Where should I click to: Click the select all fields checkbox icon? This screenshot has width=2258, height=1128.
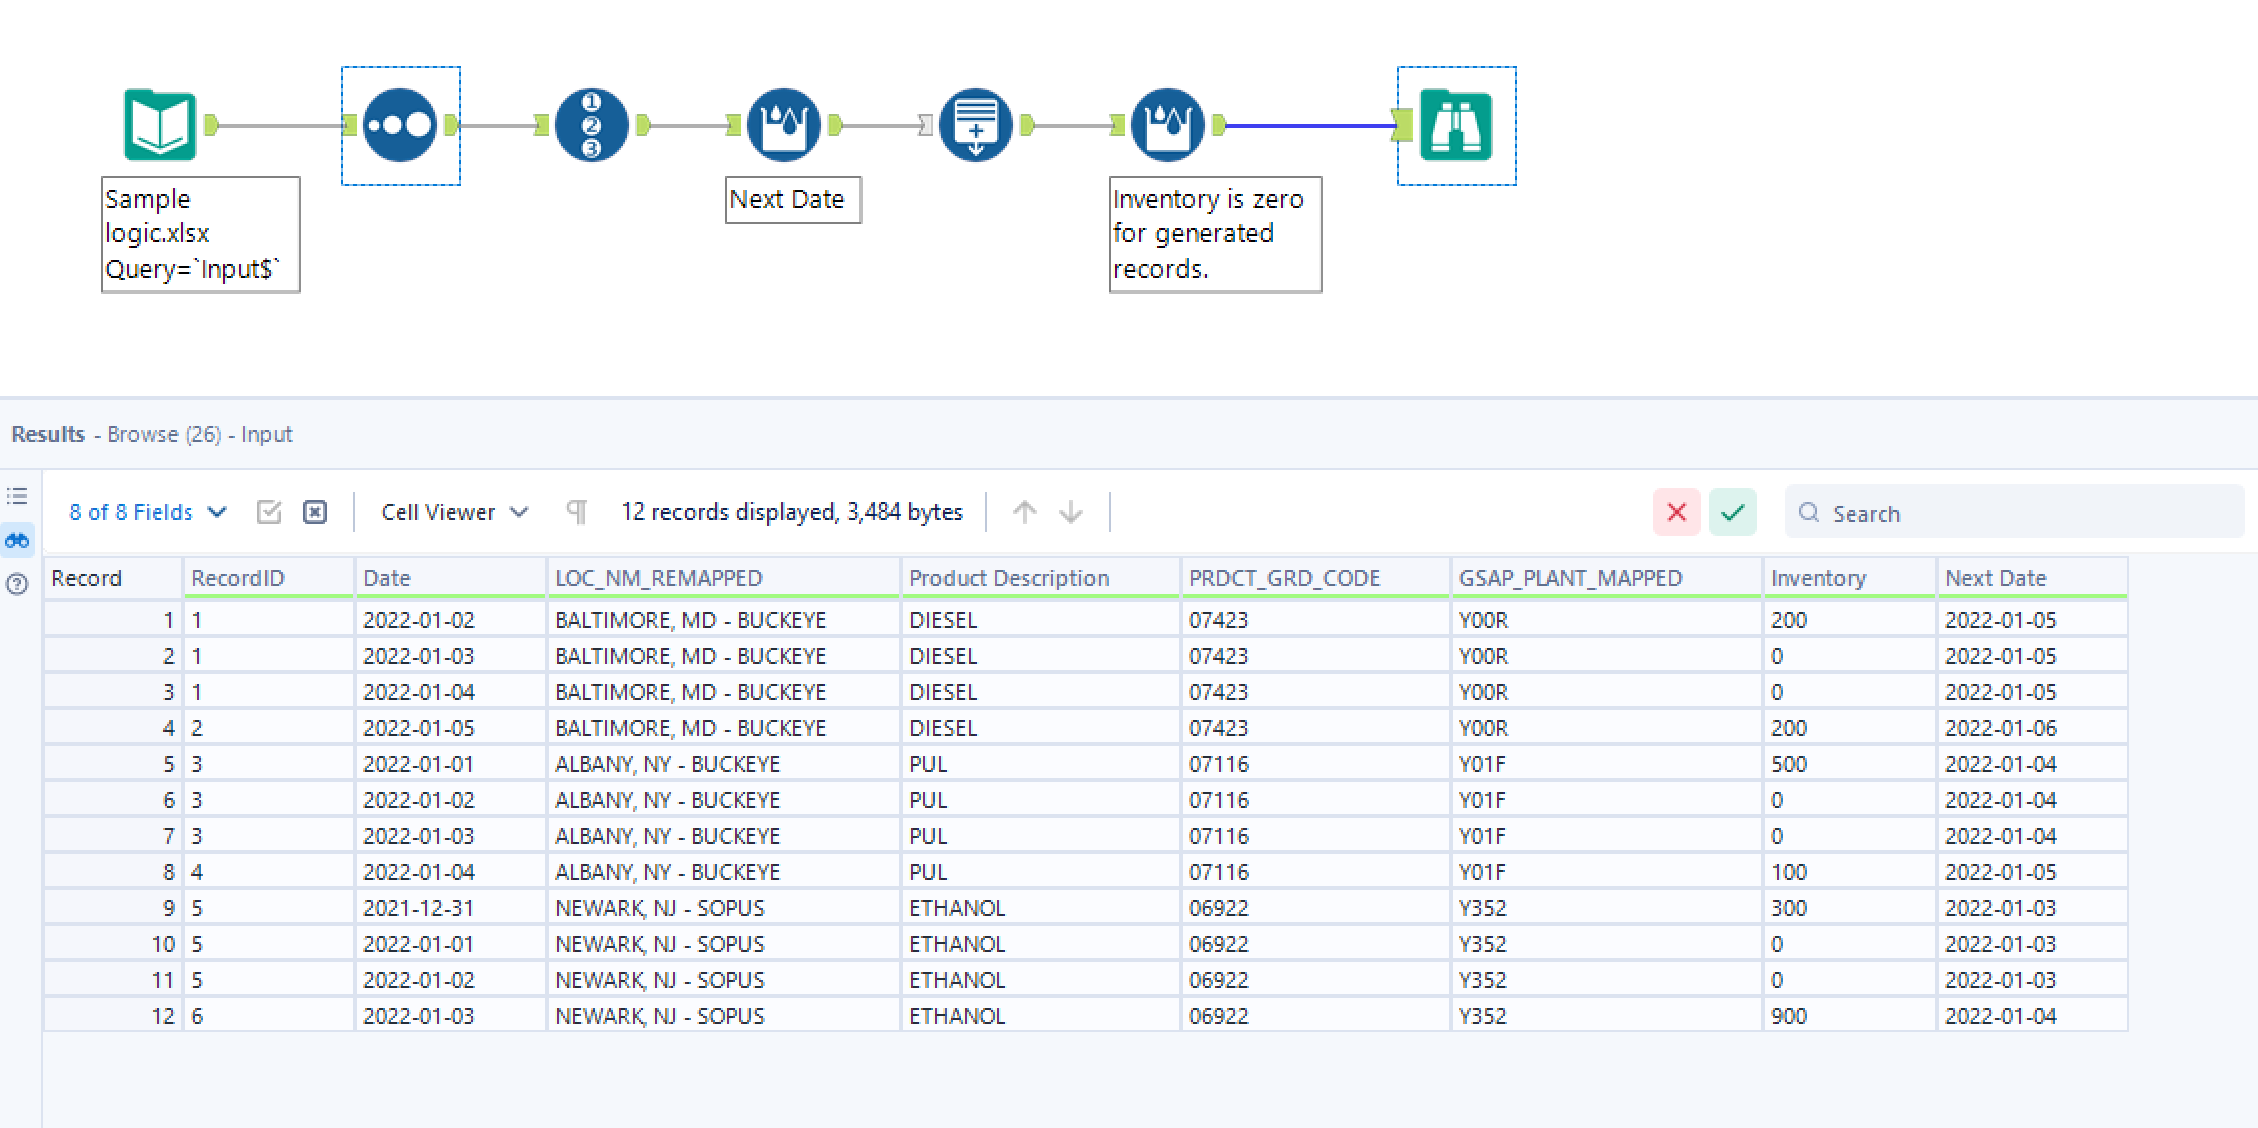tap(269, 512)
